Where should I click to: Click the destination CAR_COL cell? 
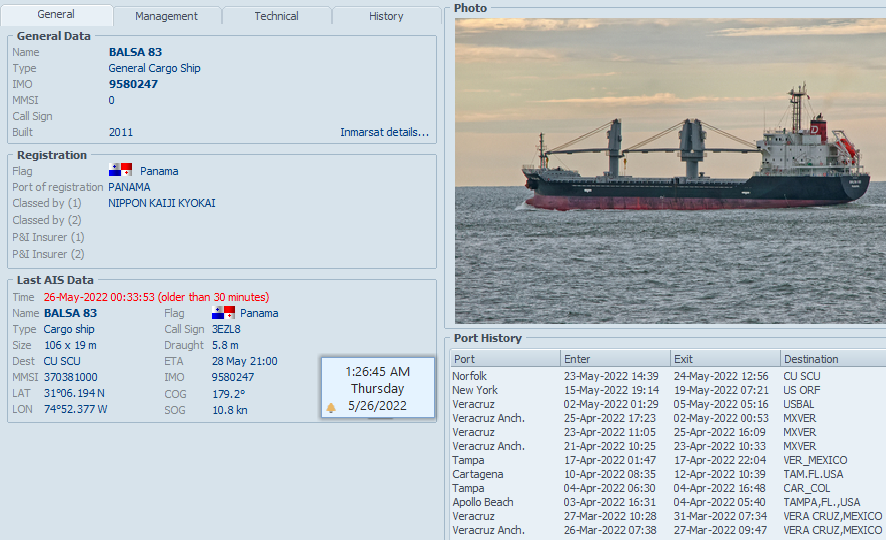click(806, 488)
